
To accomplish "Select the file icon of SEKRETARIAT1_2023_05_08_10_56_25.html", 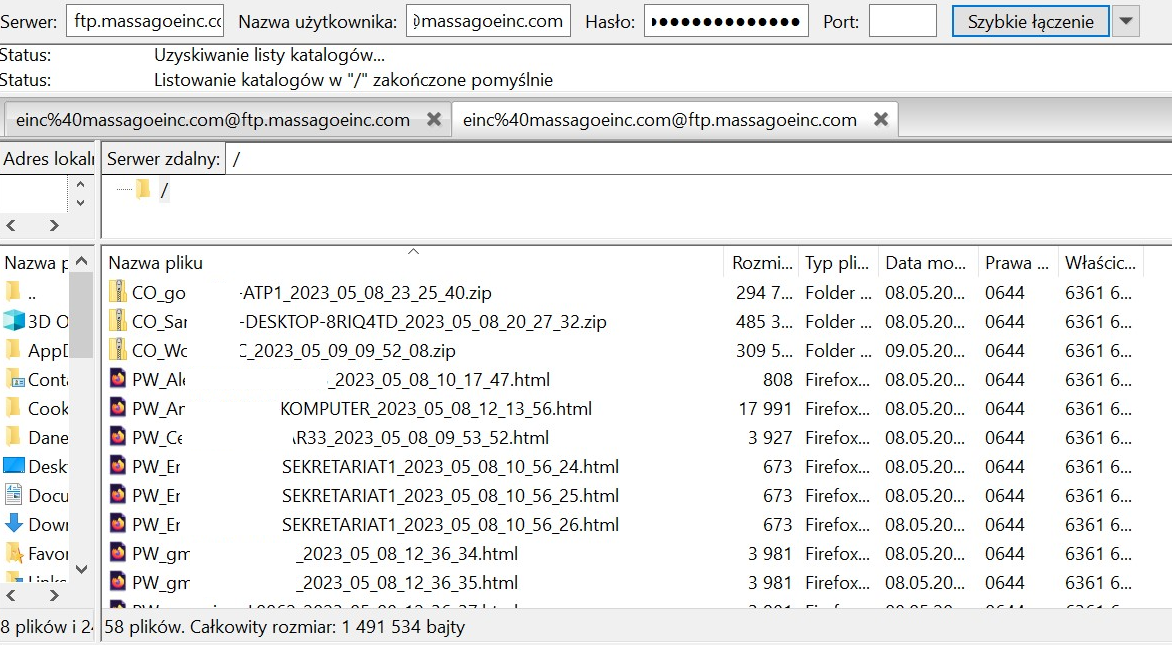I will pos(117,496).
